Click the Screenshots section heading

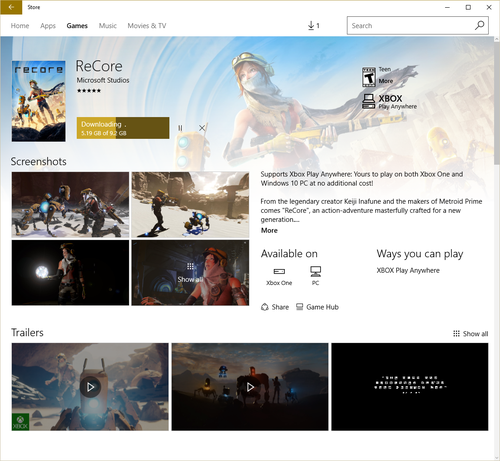click(39, 161)
